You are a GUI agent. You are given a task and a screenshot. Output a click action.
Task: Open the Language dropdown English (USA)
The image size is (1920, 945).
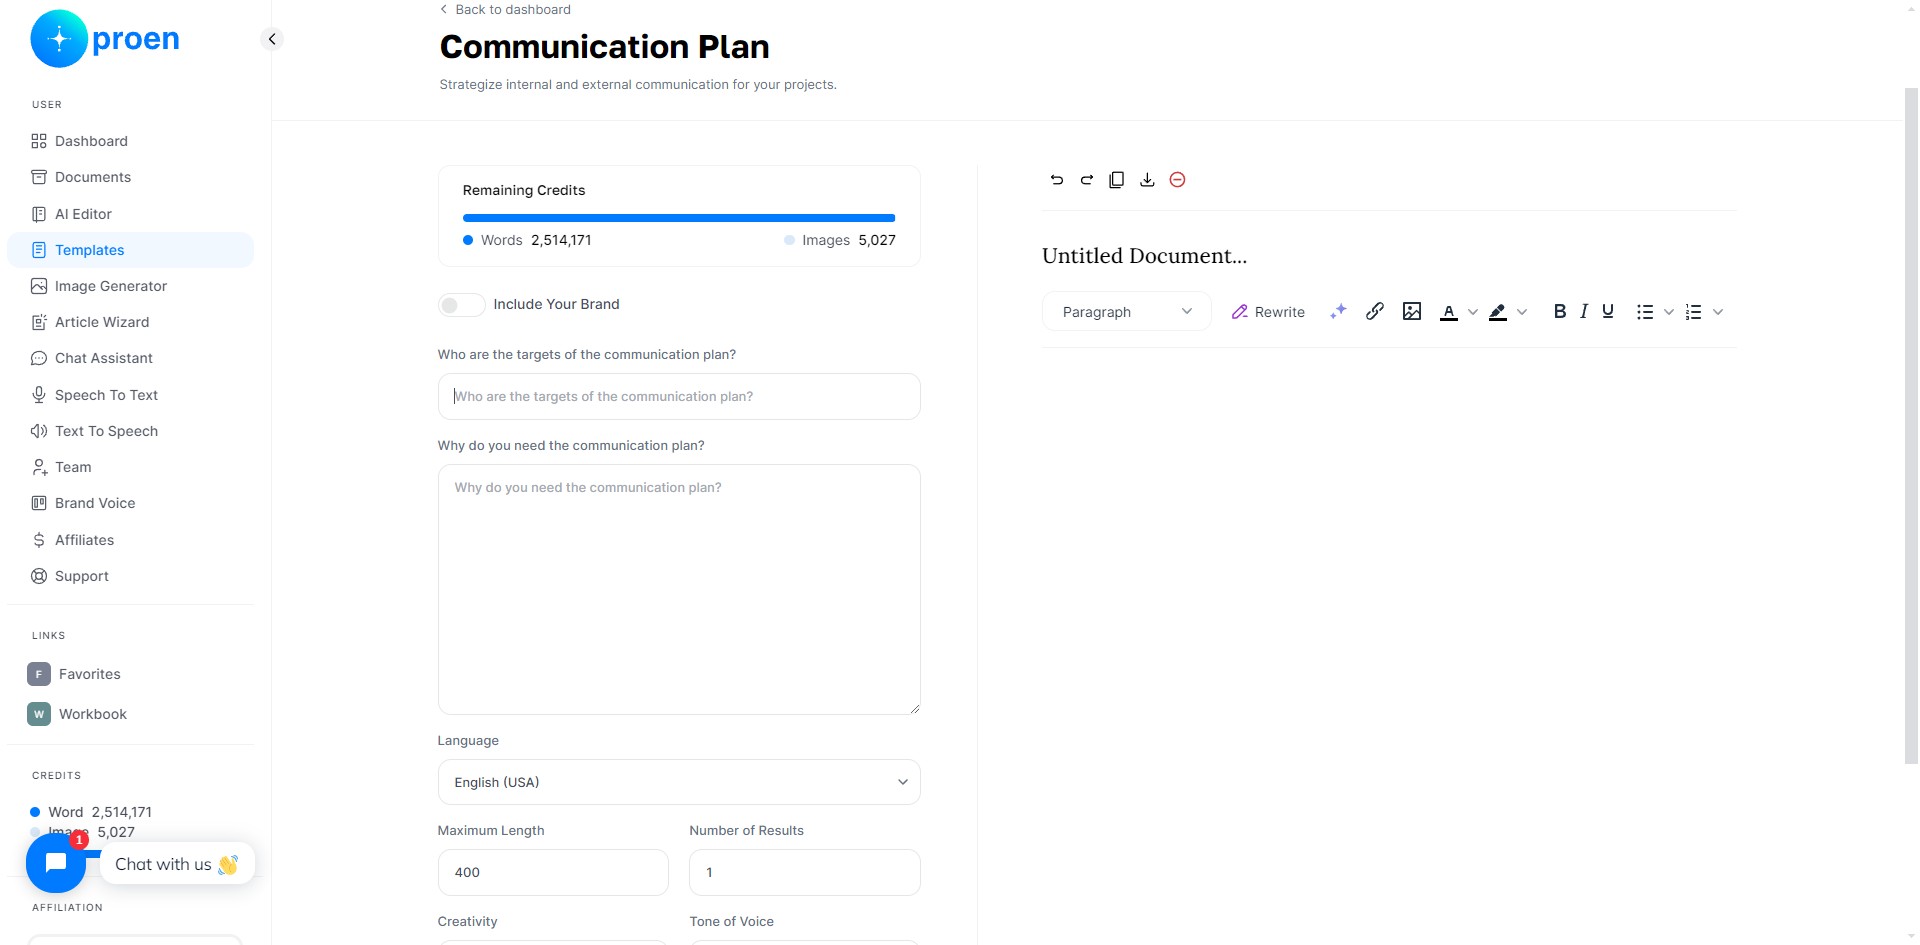679,782
